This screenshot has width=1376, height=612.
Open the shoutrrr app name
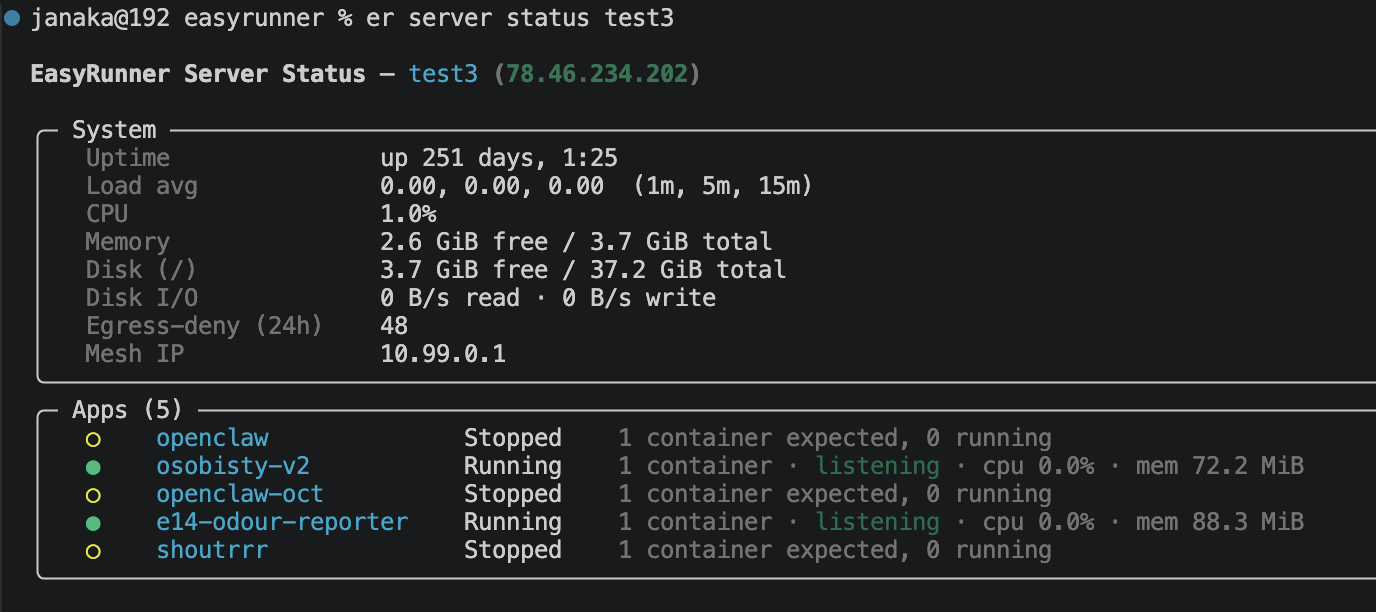[x=212, y=550]
